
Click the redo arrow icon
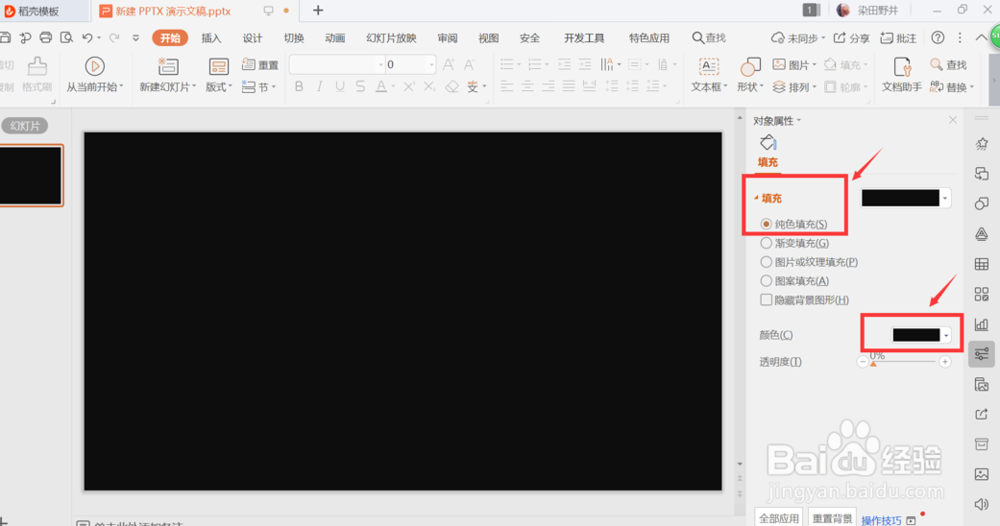point(114,38)
